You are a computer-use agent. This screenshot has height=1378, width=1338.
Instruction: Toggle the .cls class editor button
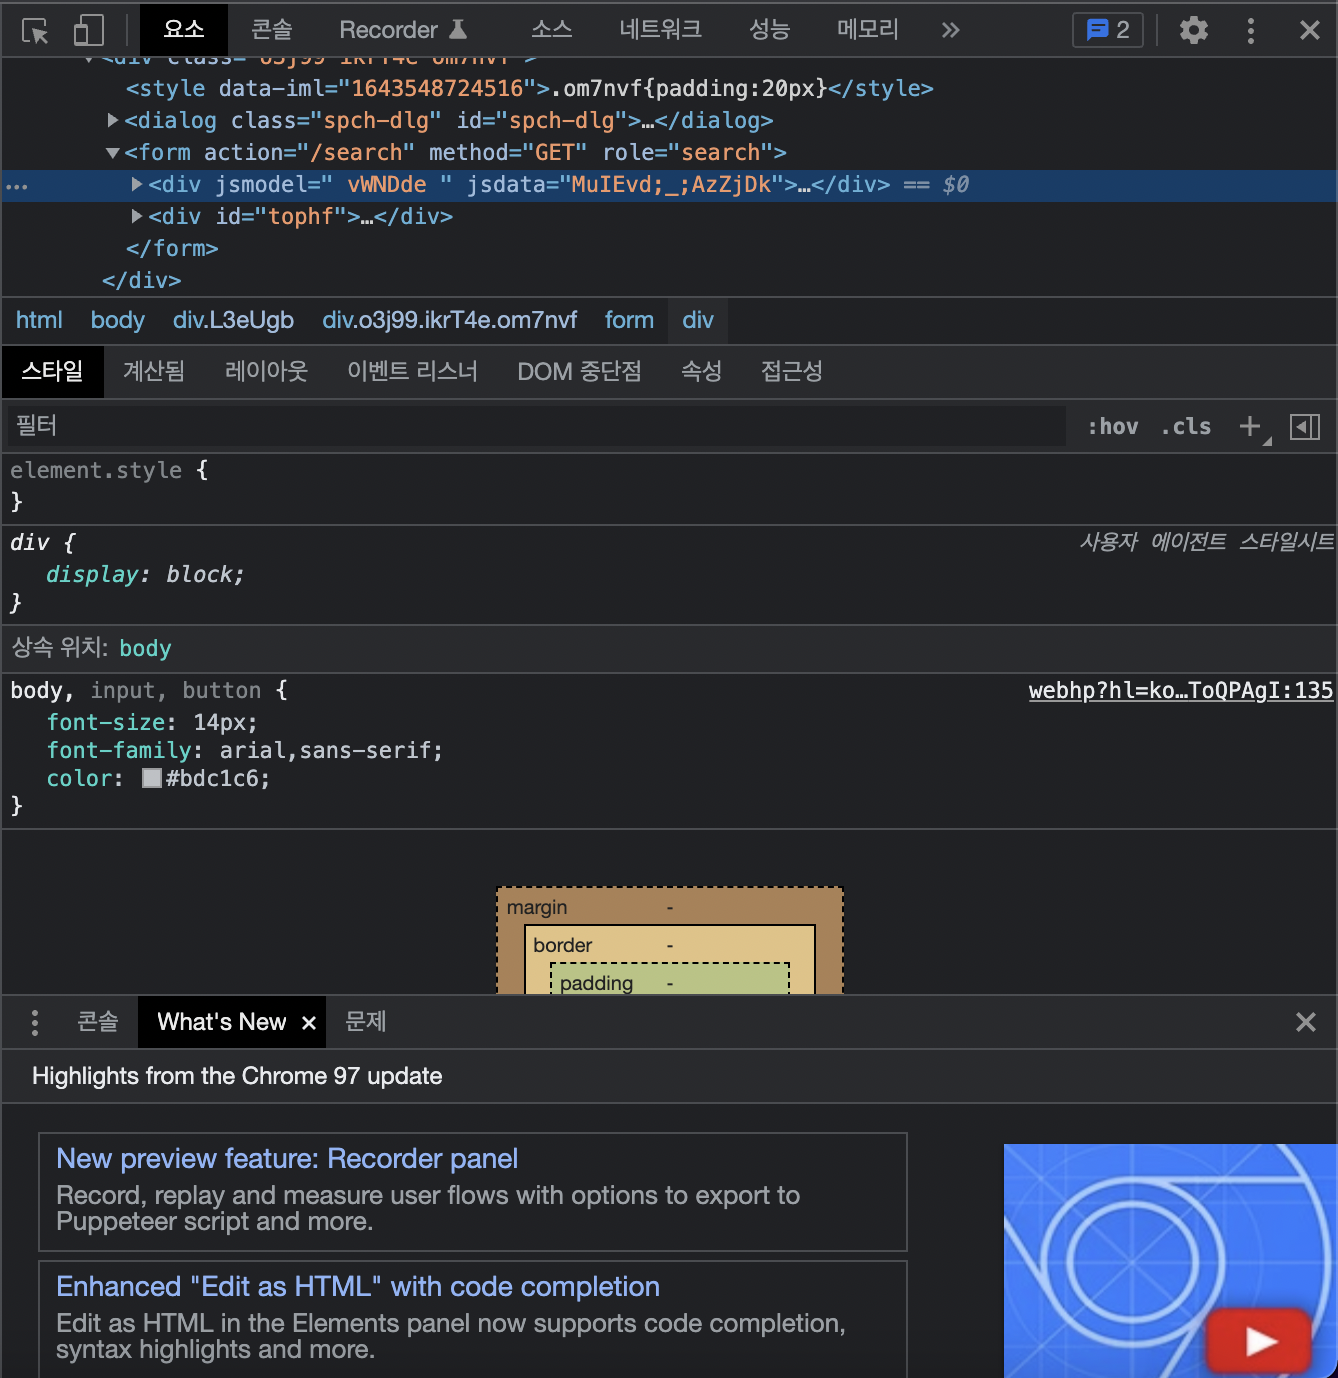point(1186,427)
